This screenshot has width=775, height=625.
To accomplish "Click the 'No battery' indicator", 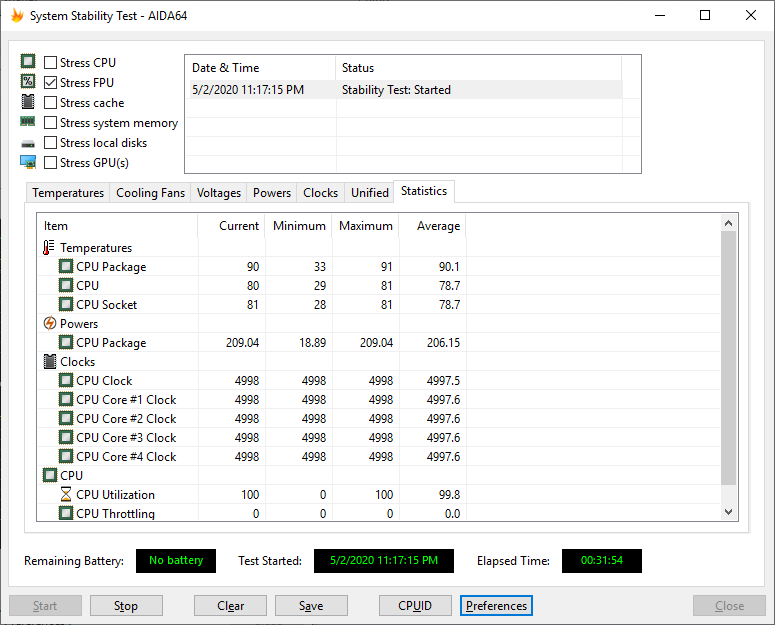I will [176, 561].
